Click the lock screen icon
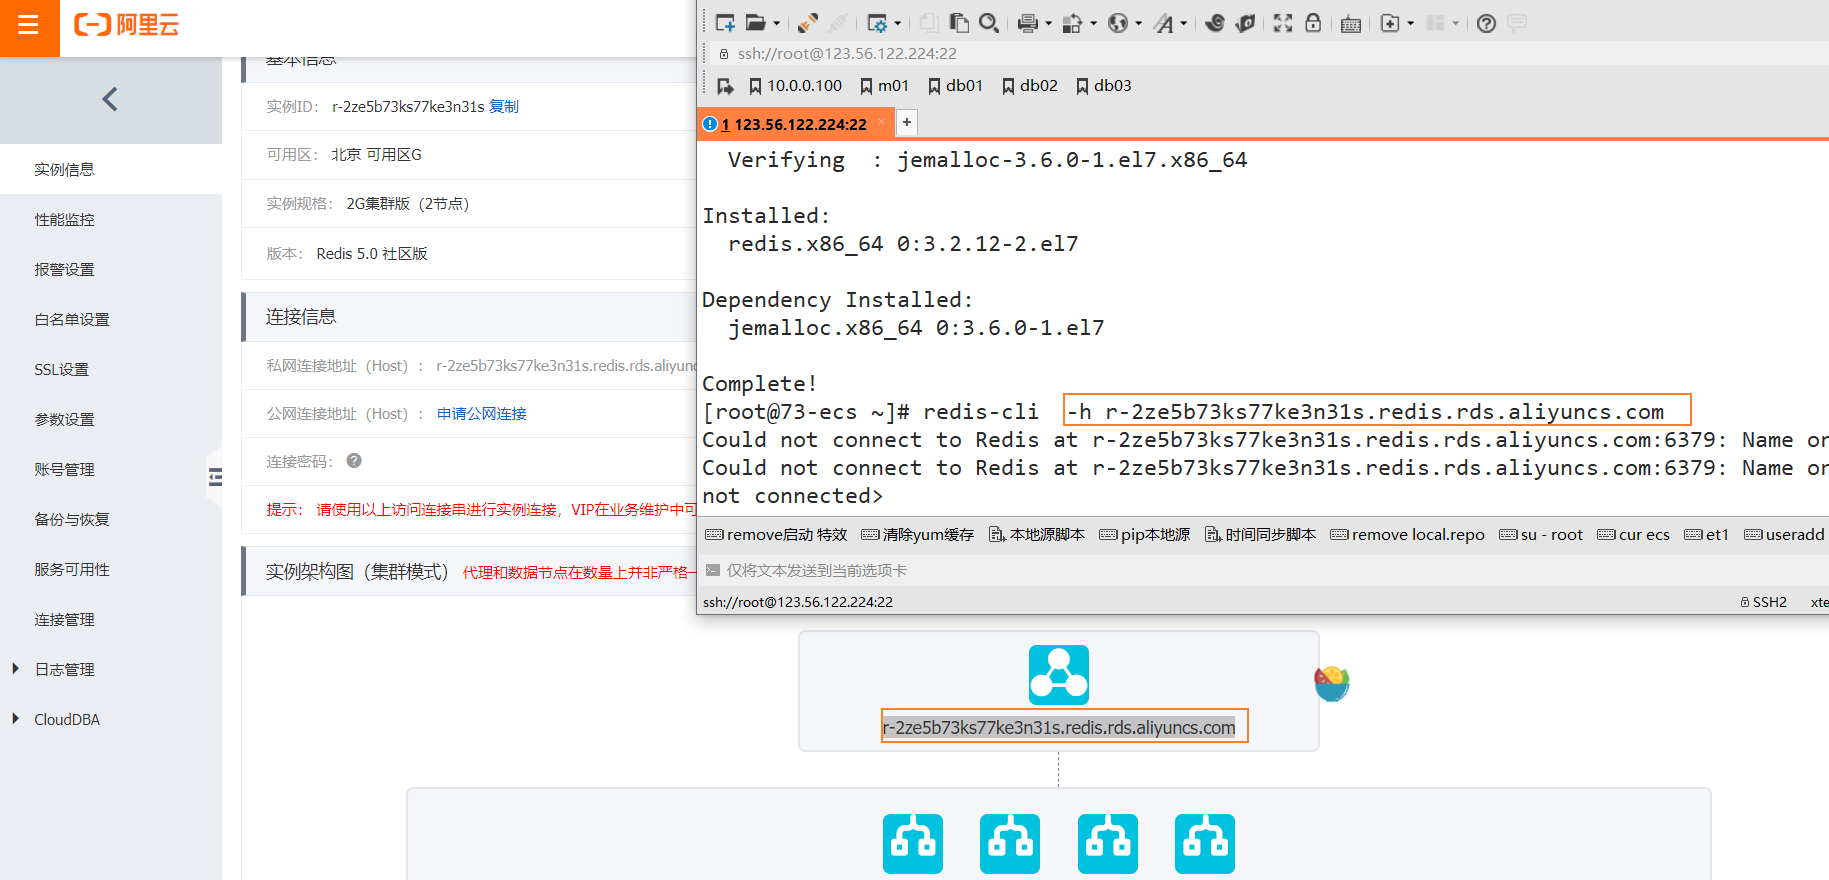The height and width of the screenshot is (880, 1829). coord(1313,23)
